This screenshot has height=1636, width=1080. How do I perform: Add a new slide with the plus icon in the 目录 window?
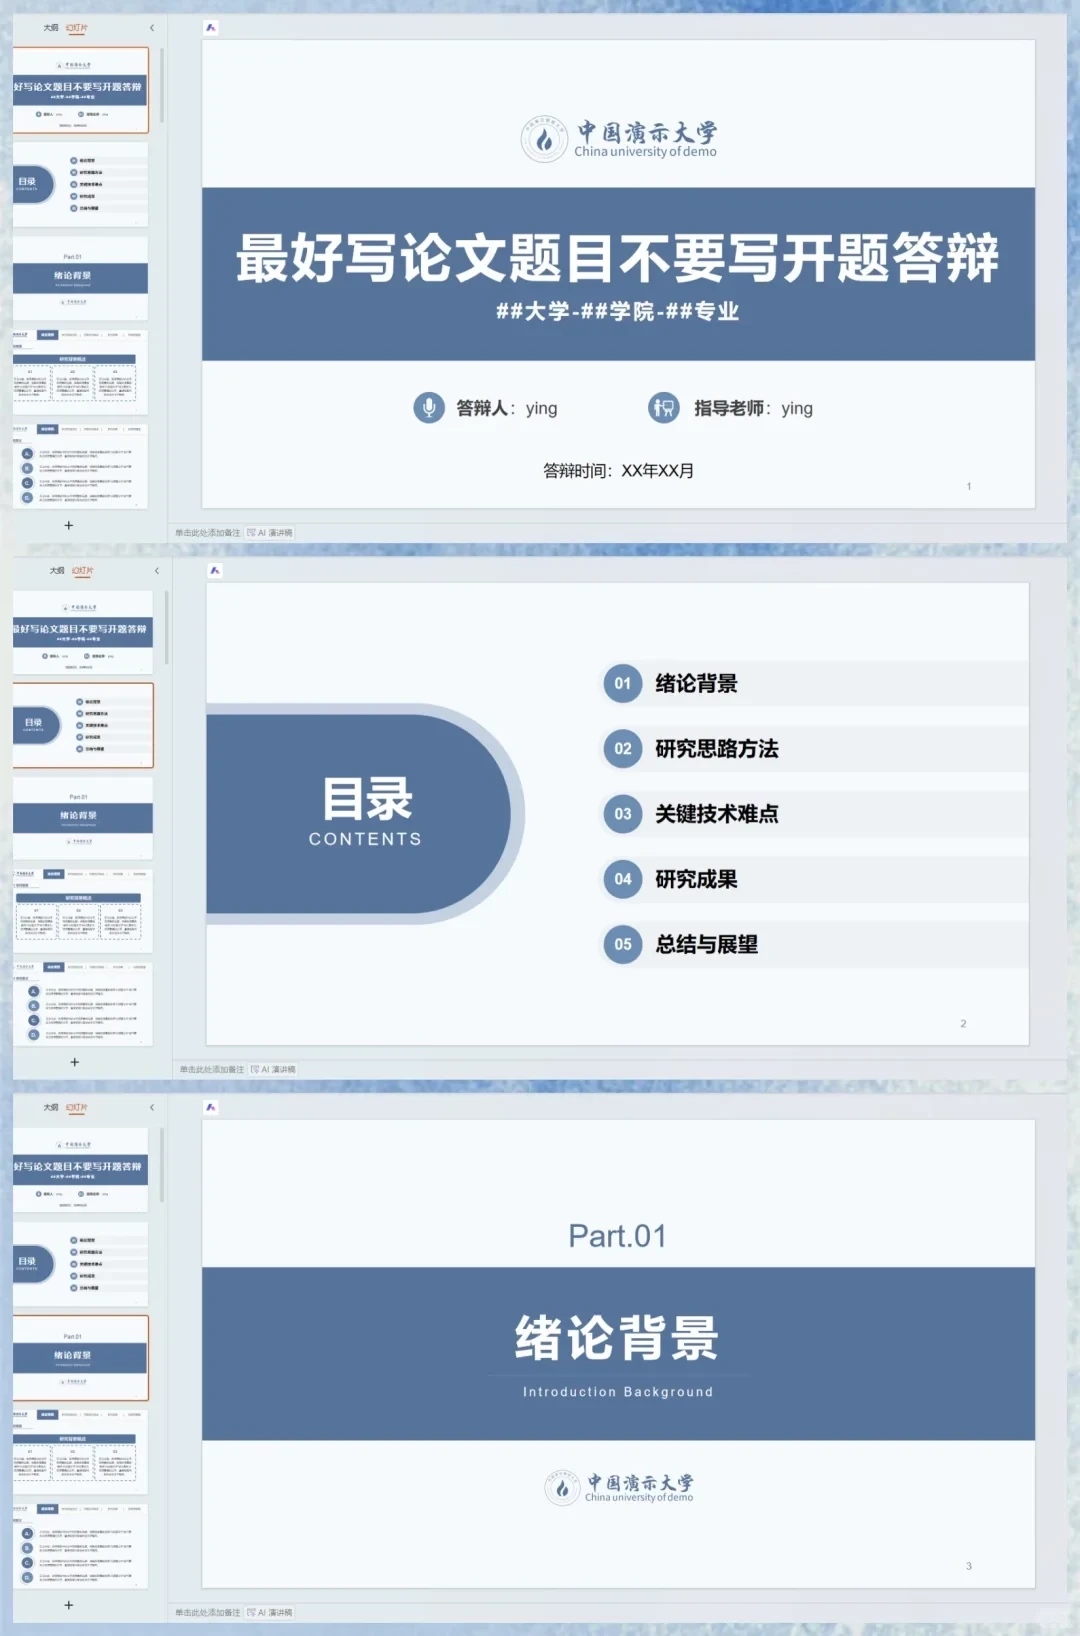75,1062
